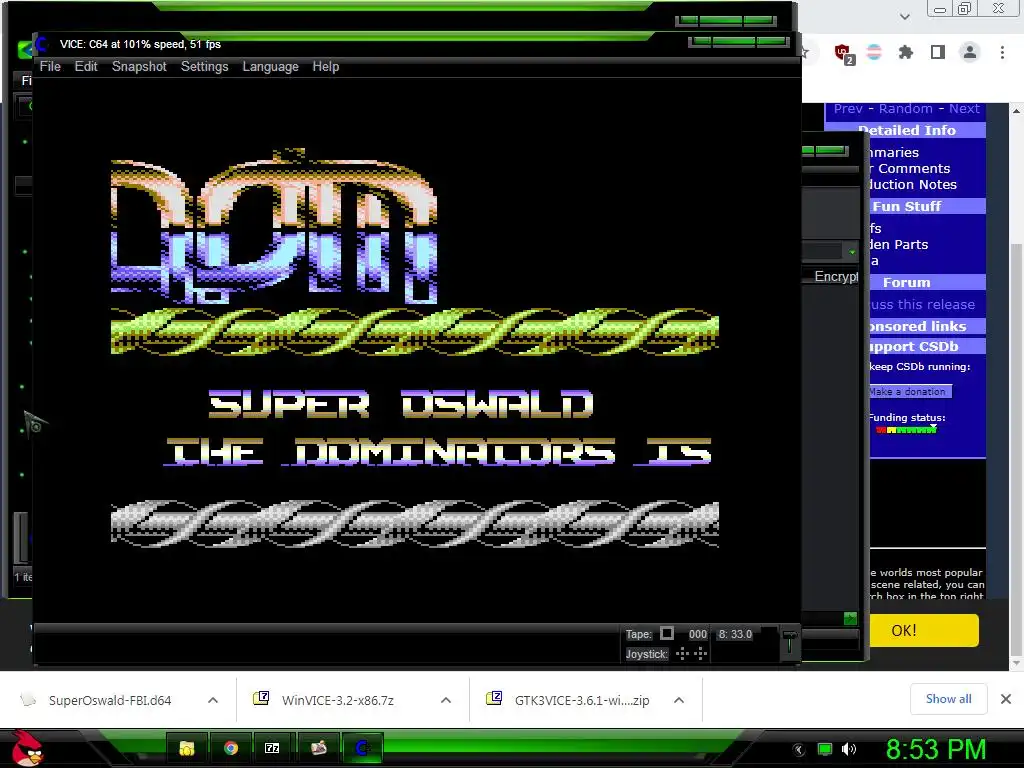1024x768 pixels.
Task: Click the yellow OK! button
Action: [x=923, y=631]
